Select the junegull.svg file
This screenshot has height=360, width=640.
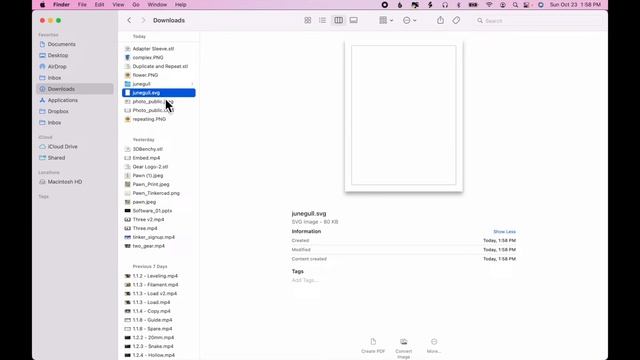[159, 93]
